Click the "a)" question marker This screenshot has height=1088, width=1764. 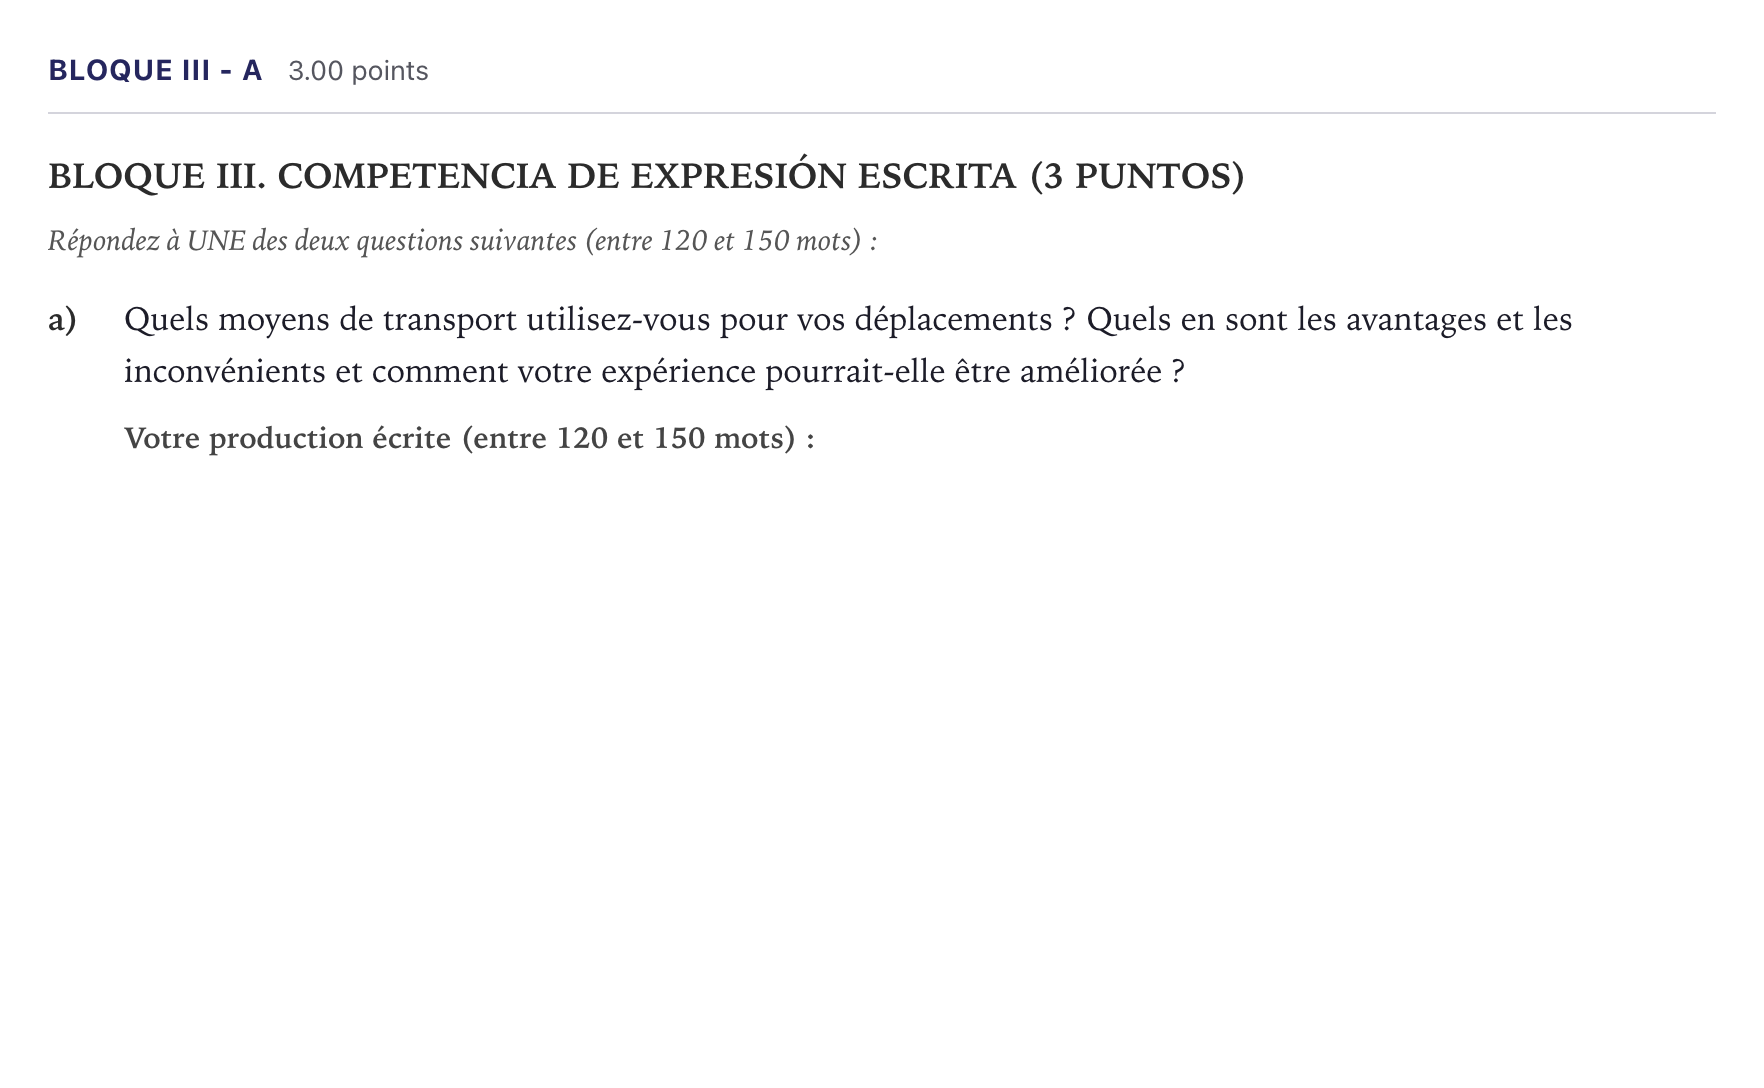tap(62, 320)
